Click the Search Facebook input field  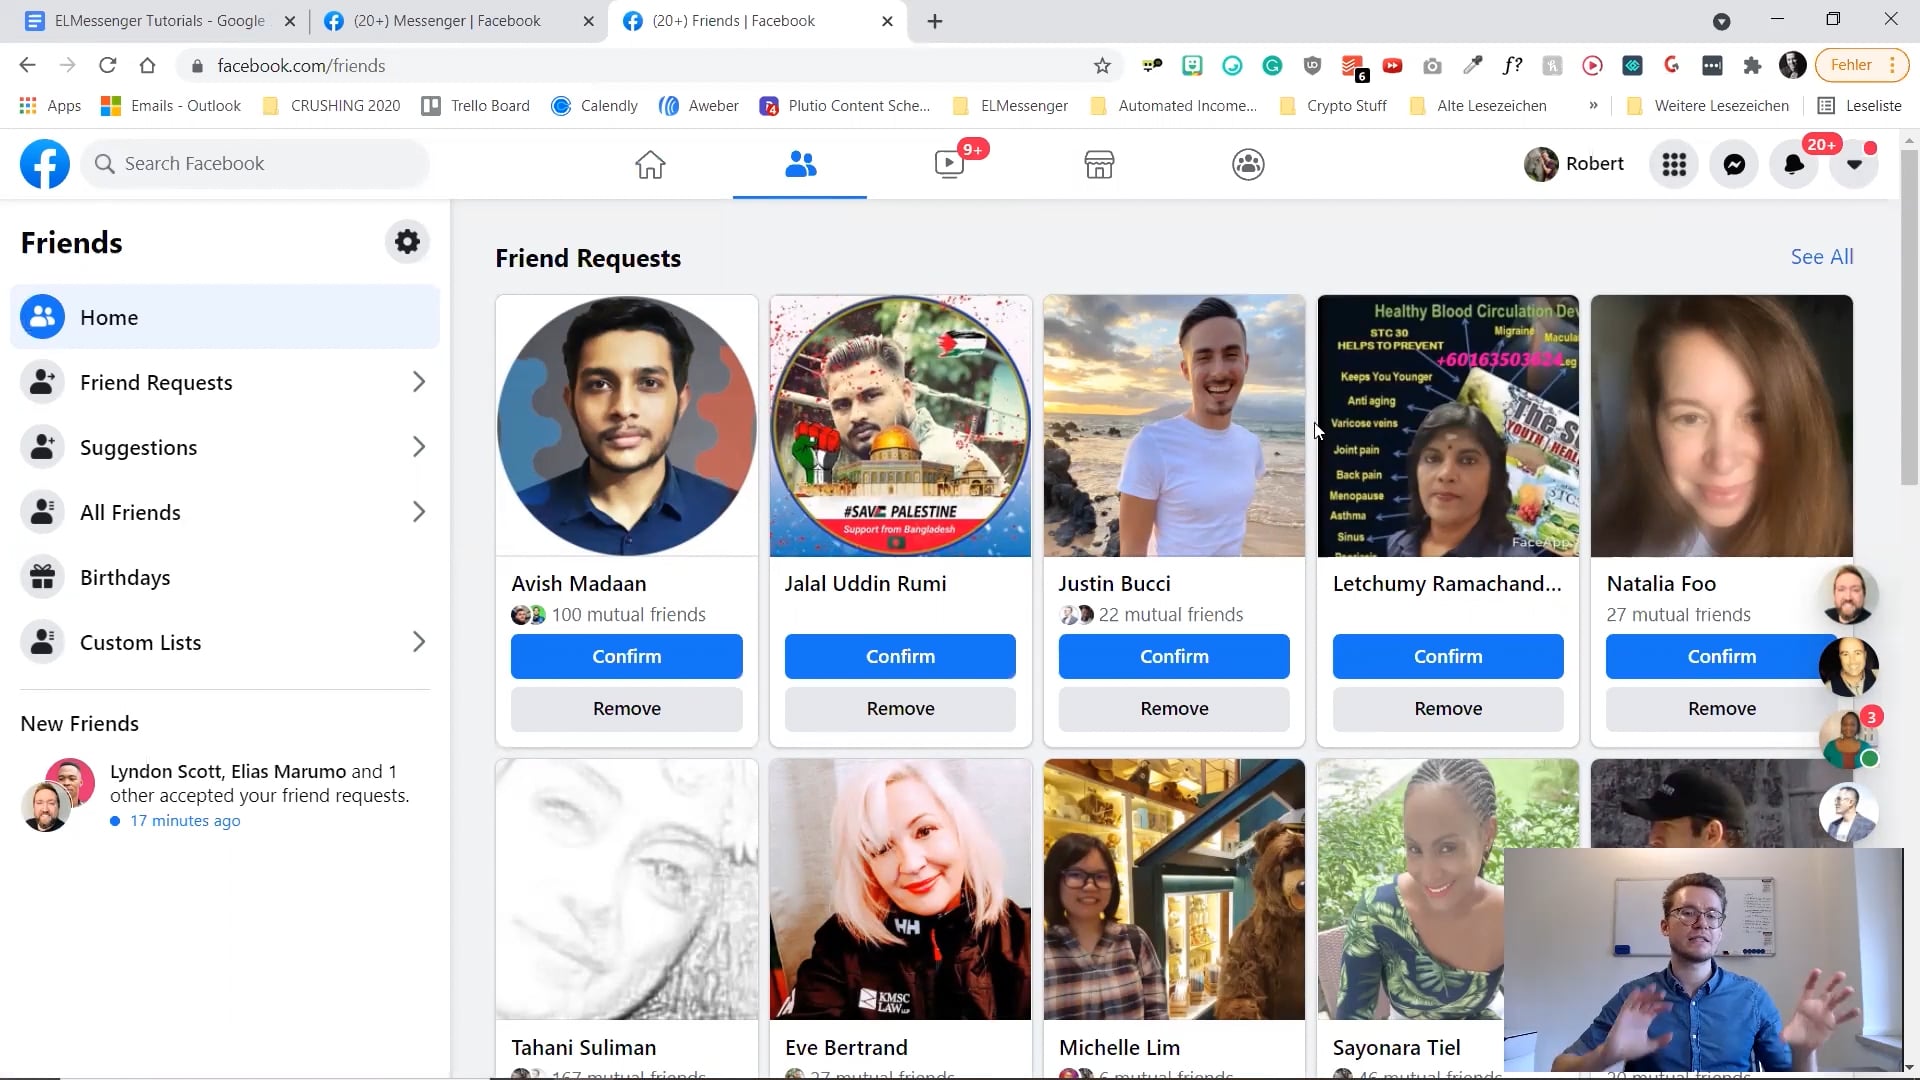tap(255, 164)
